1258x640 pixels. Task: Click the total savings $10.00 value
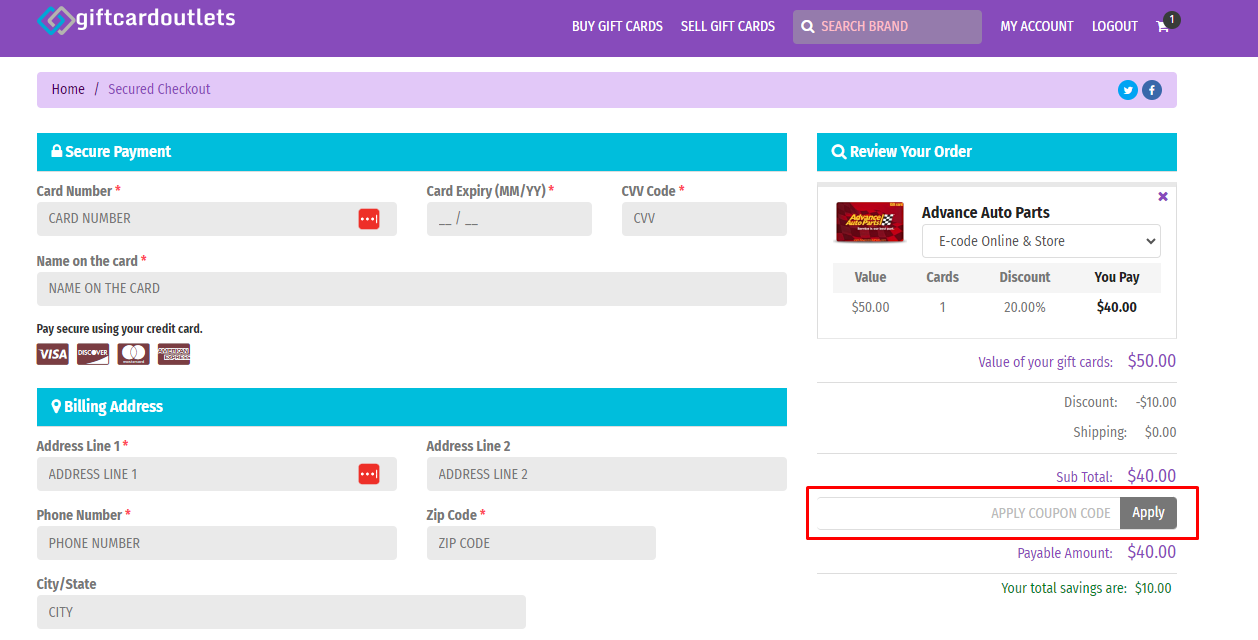pos(1153,588)
